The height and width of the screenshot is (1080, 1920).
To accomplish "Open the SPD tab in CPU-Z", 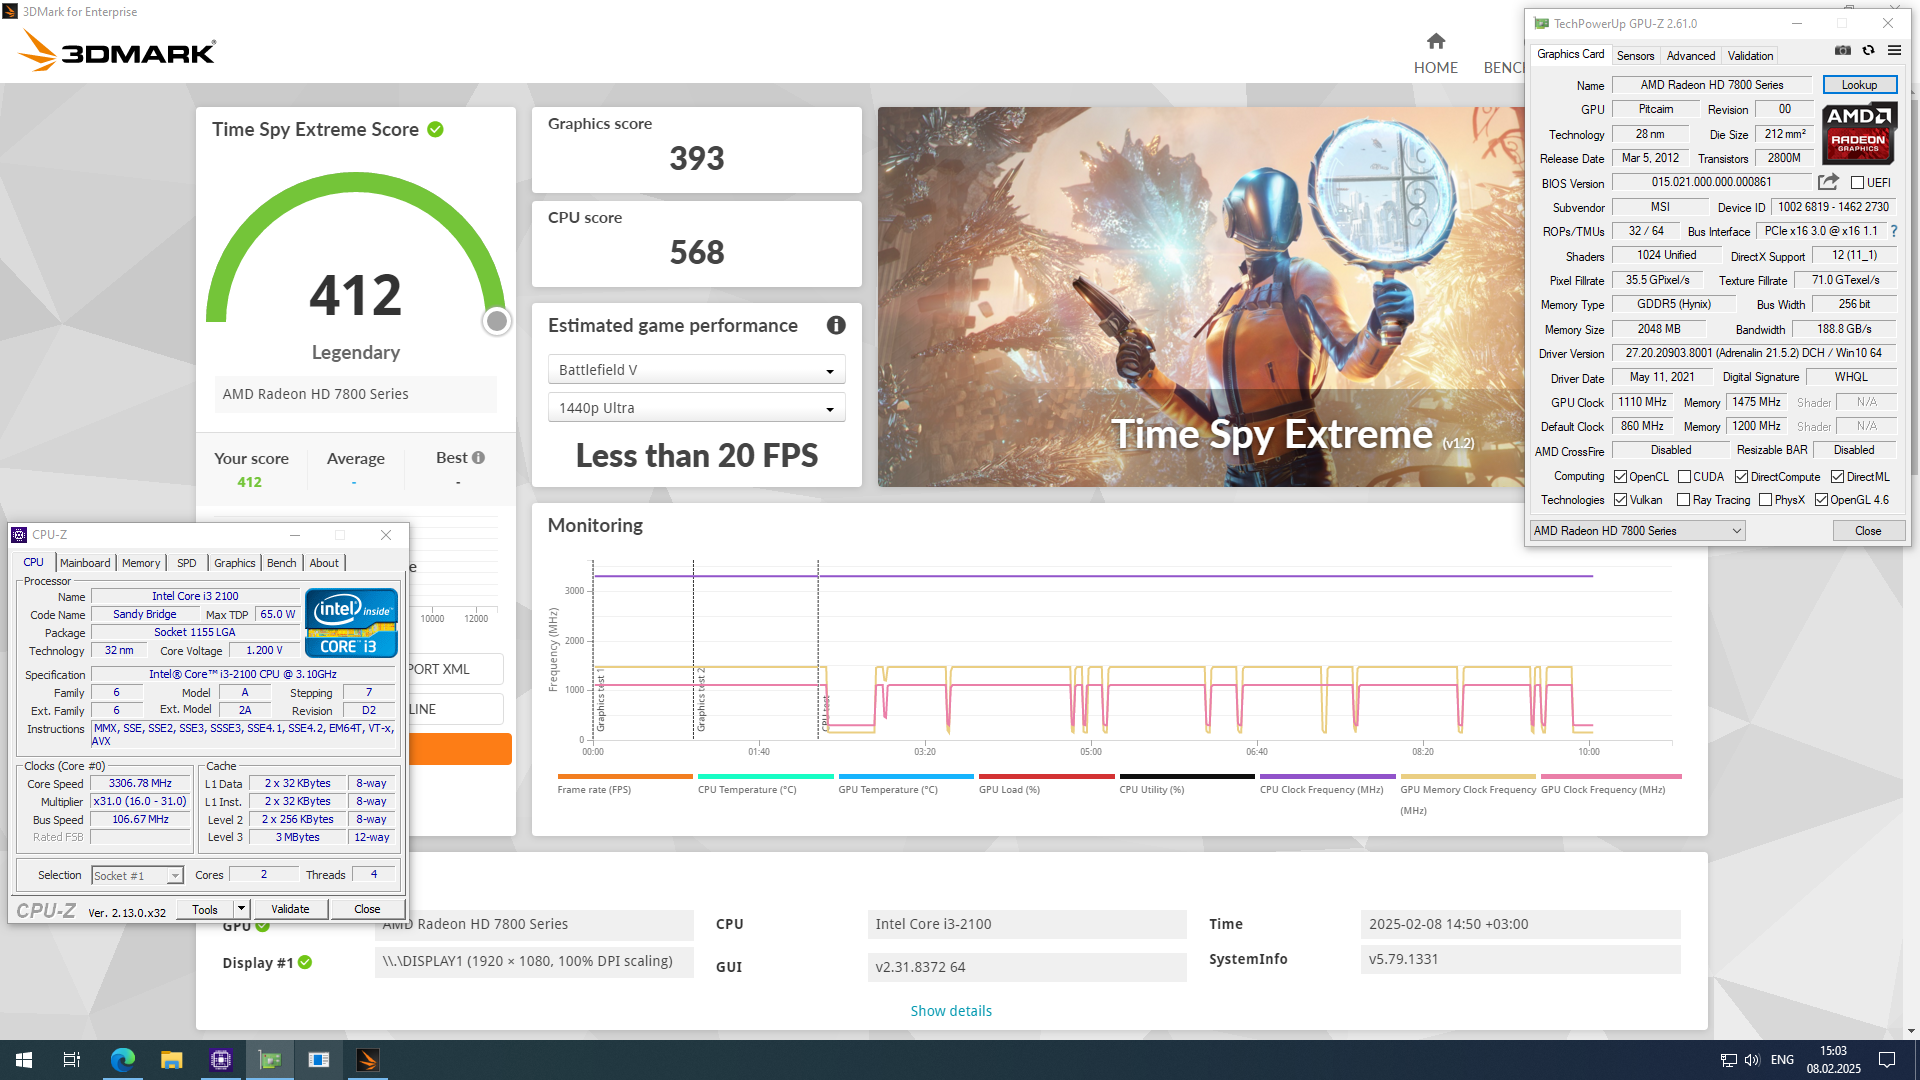I will [187, 563].
